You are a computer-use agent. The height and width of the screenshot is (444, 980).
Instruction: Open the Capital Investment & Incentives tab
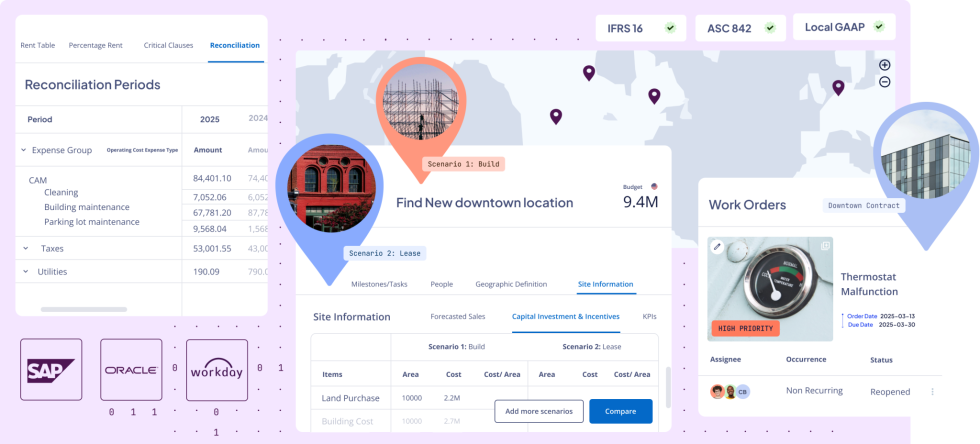tap(565, 316)
